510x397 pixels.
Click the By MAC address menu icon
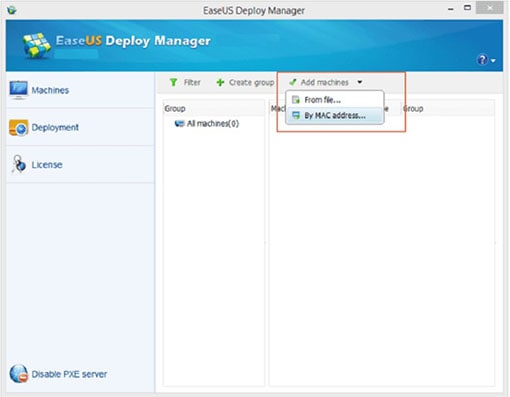[295, 115]
